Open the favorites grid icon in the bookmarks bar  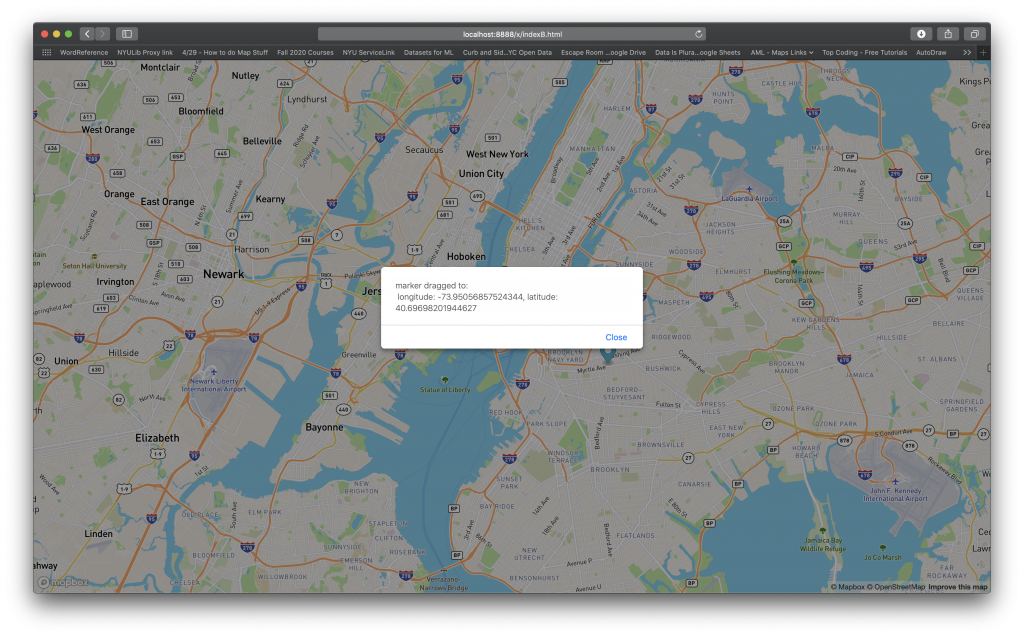(46, 52)
